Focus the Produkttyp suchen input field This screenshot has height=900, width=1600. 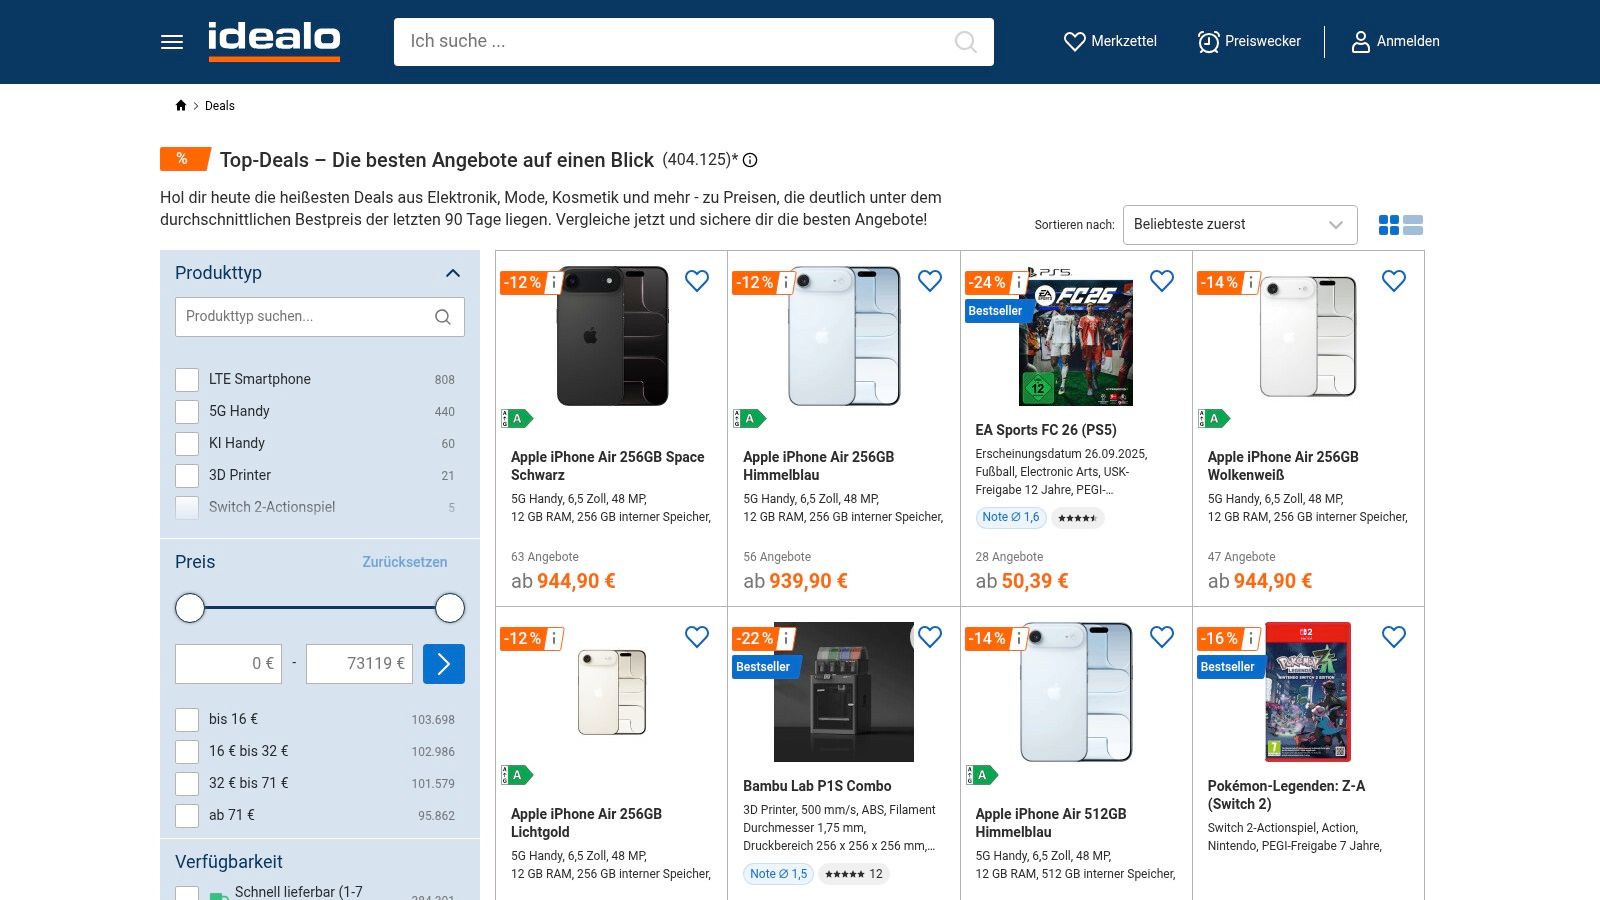(305, 317)
